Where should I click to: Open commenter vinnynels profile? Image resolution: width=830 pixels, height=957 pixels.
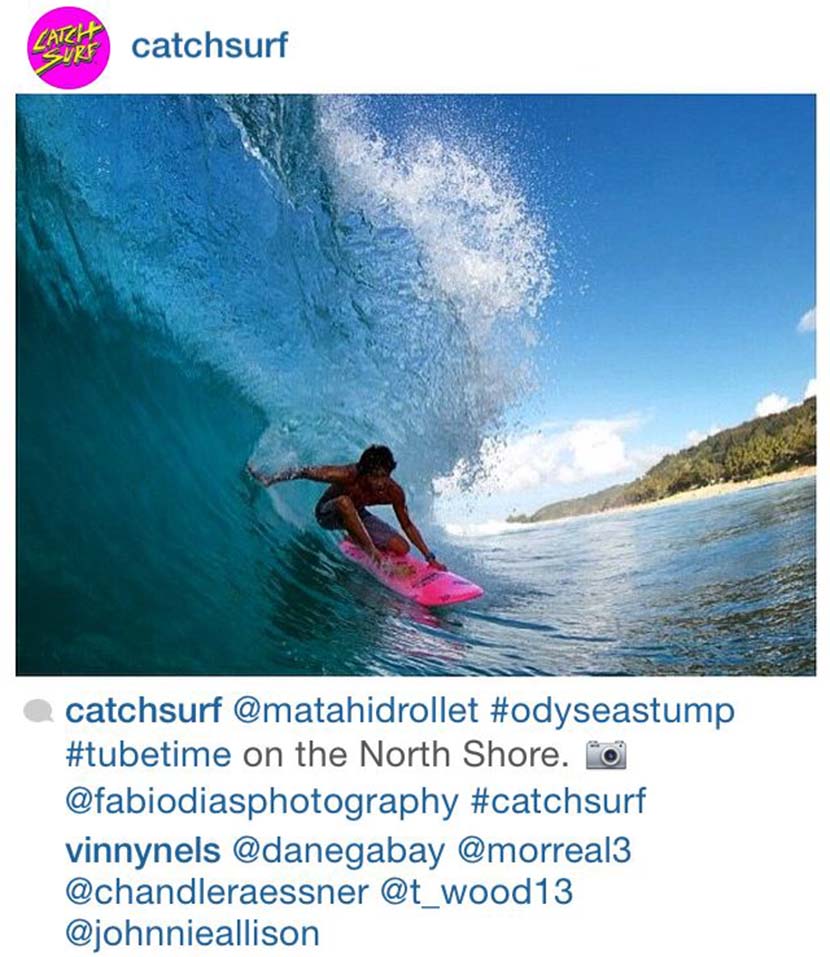coord(142,851)
